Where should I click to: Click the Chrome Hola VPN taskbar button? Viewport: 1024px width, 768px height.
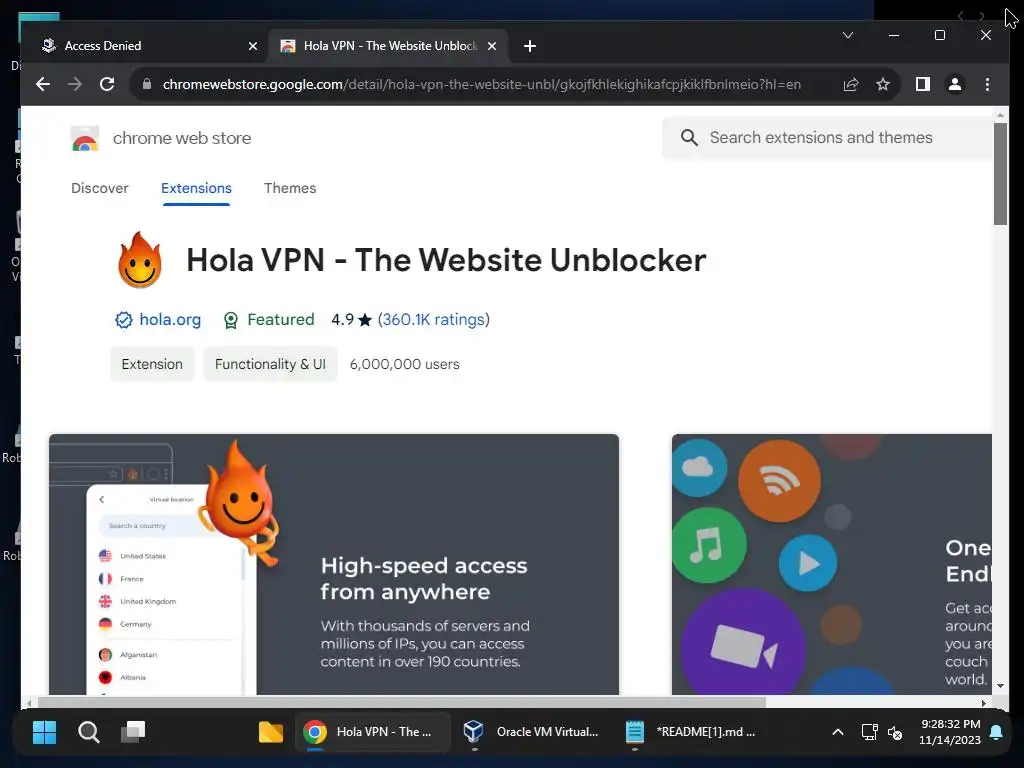click(373, 732)
